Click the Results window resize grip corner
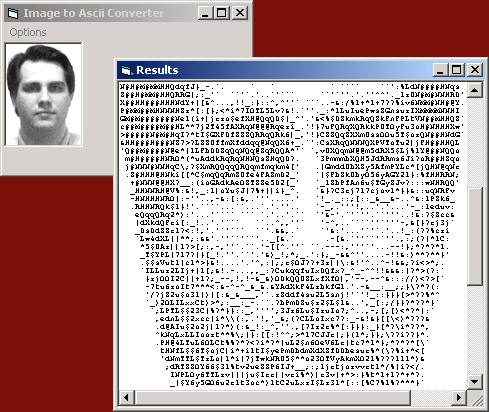 click(x=475, y=398)
